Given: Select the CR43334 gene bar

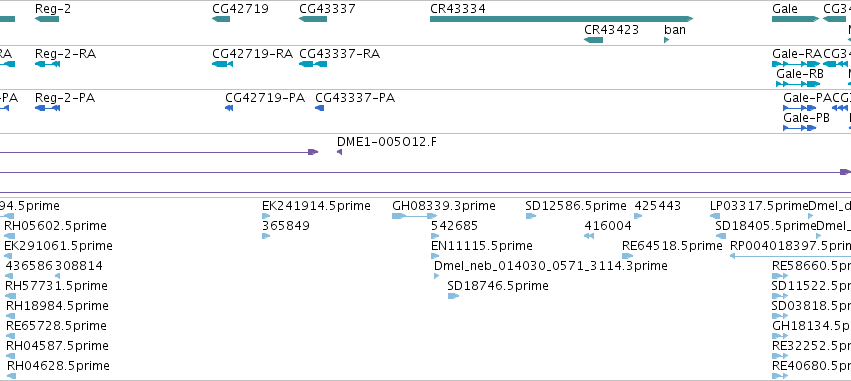Looking at the screenshot, I should [561, 19].
